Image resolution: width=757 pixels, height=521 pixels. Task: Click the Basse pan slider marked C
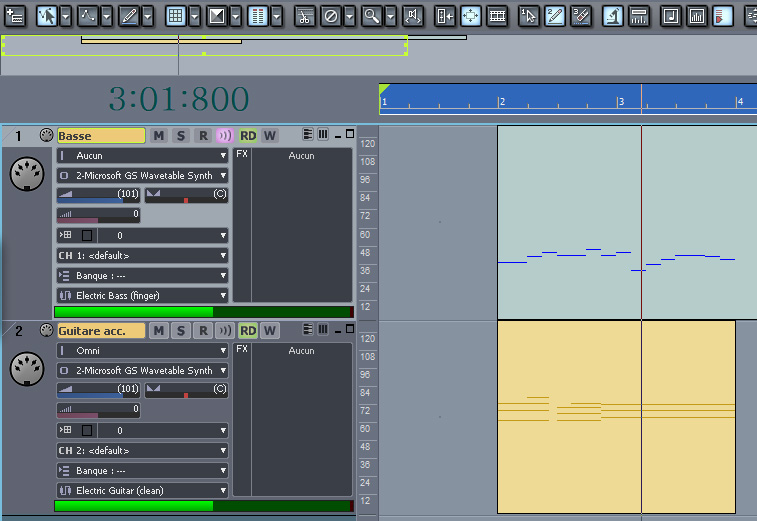186,195
